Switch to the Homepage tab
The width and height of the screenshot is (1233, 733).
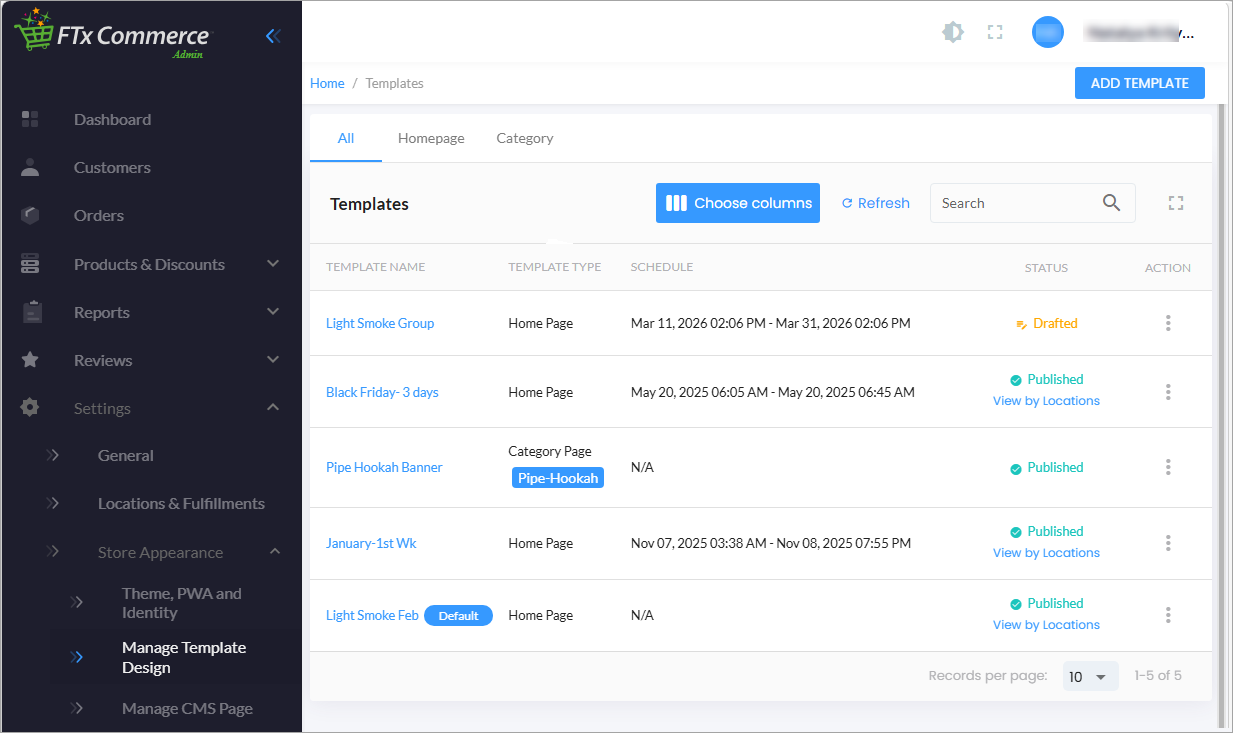pos(431,138)
